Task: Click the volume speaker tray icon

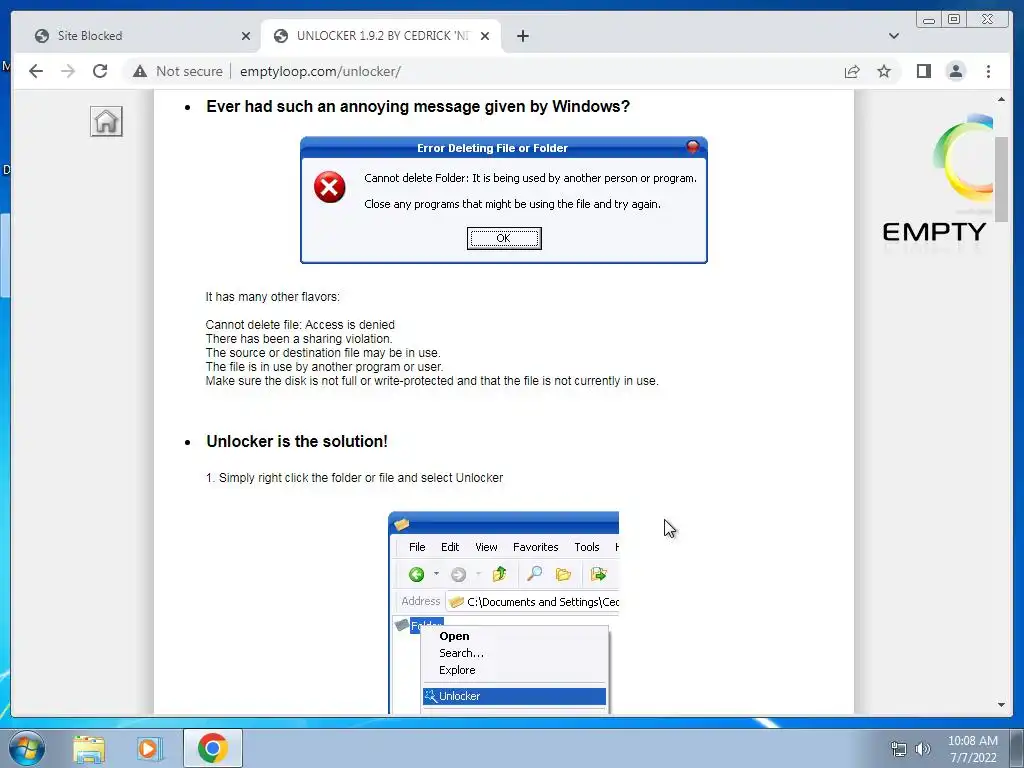Action: [922, 749]
